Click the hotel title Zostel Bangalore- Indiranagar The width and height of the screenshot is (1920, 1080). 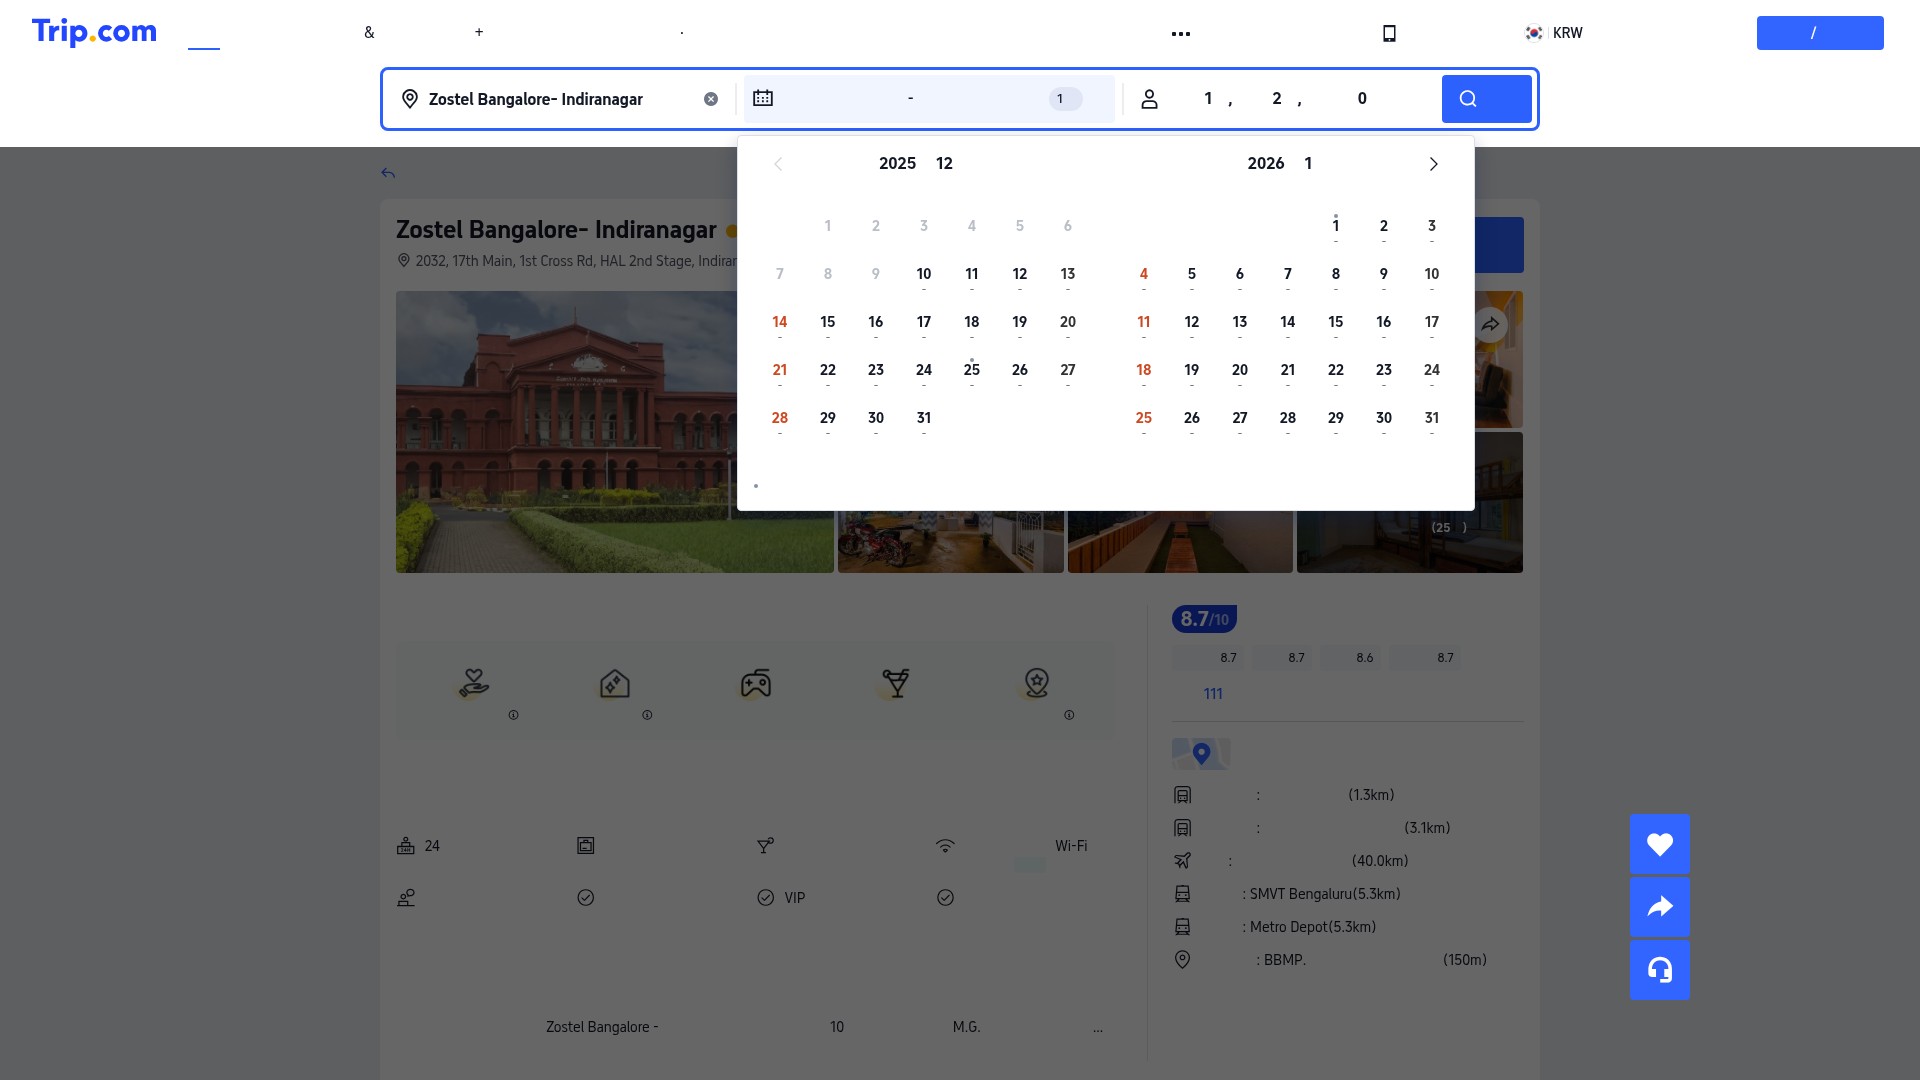point(556,230)
